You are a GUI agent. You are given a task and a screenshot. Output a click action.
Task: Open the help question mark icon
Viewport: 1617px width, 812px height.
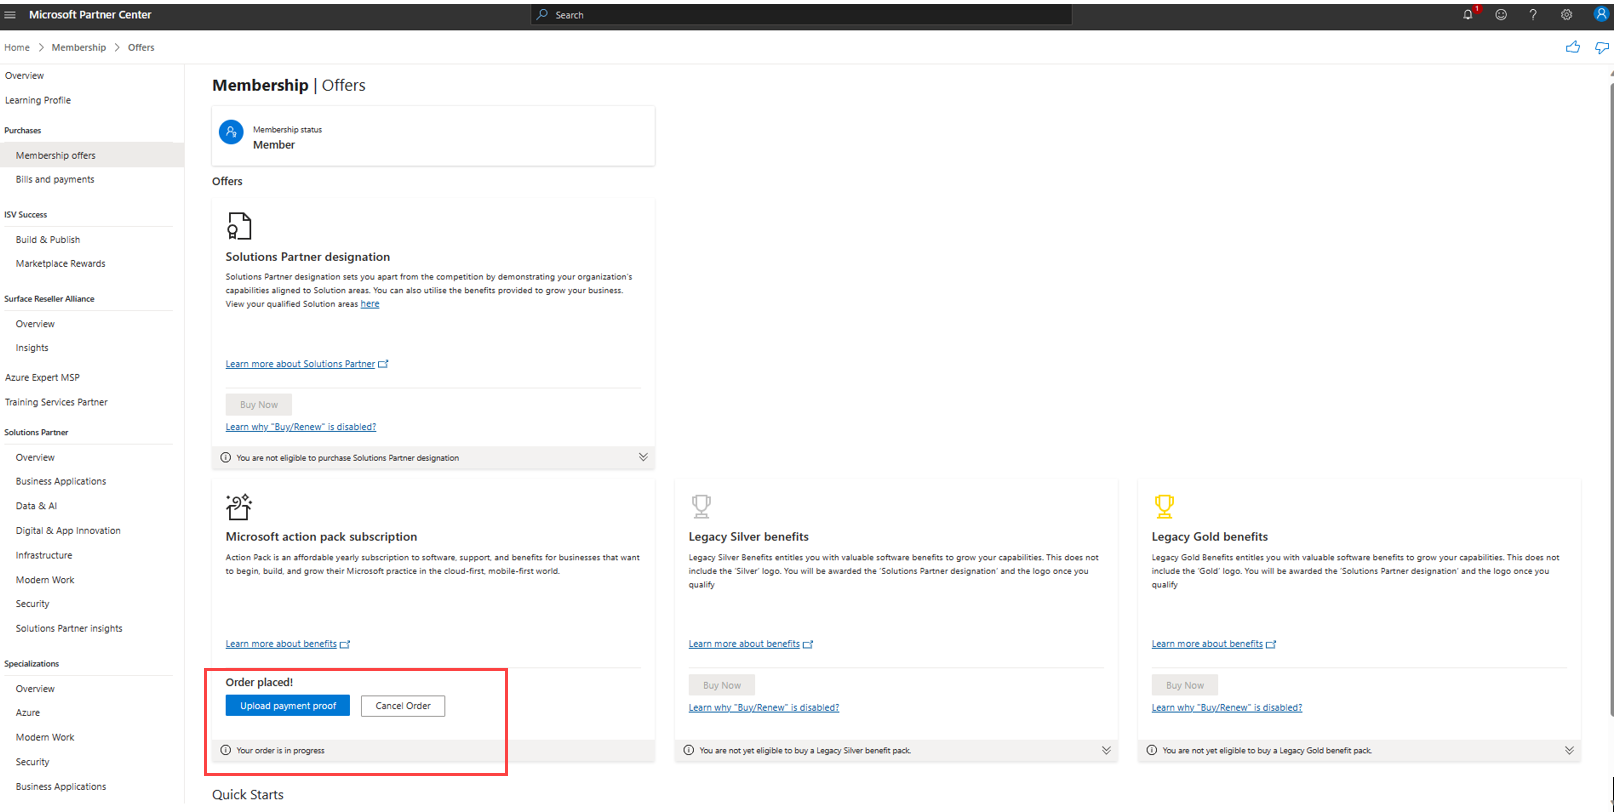point(1533,15)
